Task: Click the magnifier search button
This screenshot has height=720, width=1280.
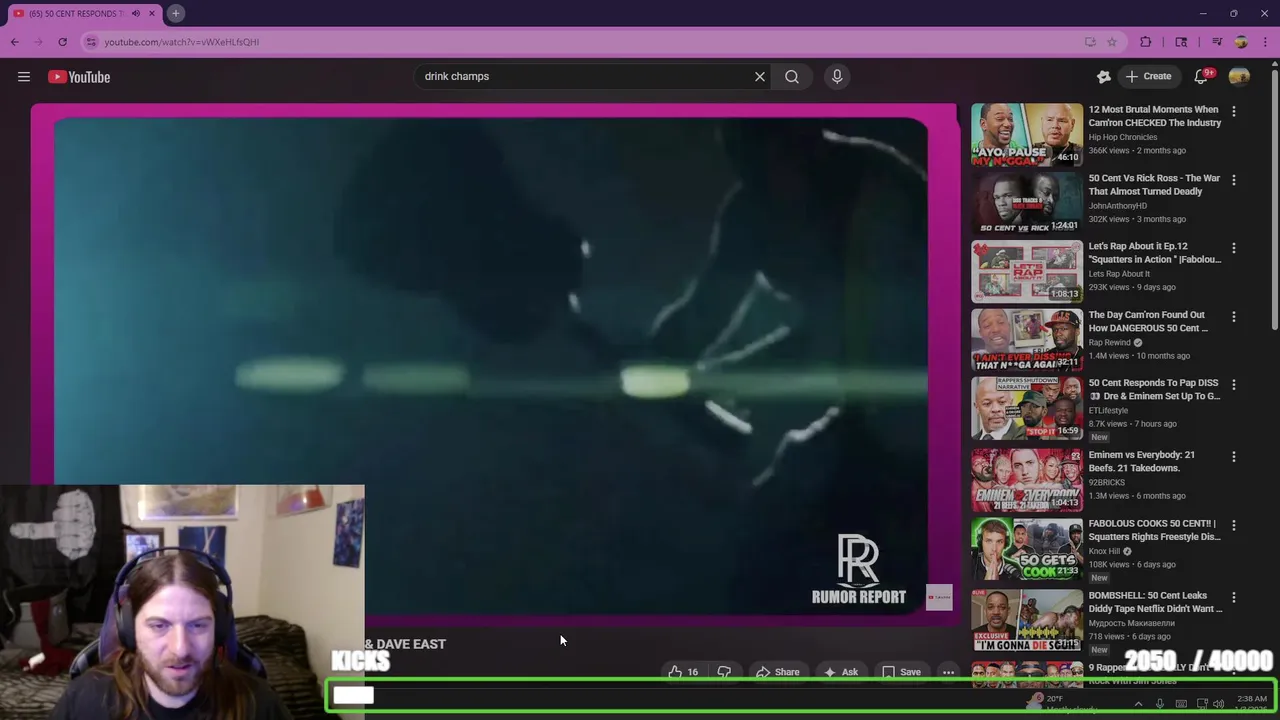Action: click(792, 76)
